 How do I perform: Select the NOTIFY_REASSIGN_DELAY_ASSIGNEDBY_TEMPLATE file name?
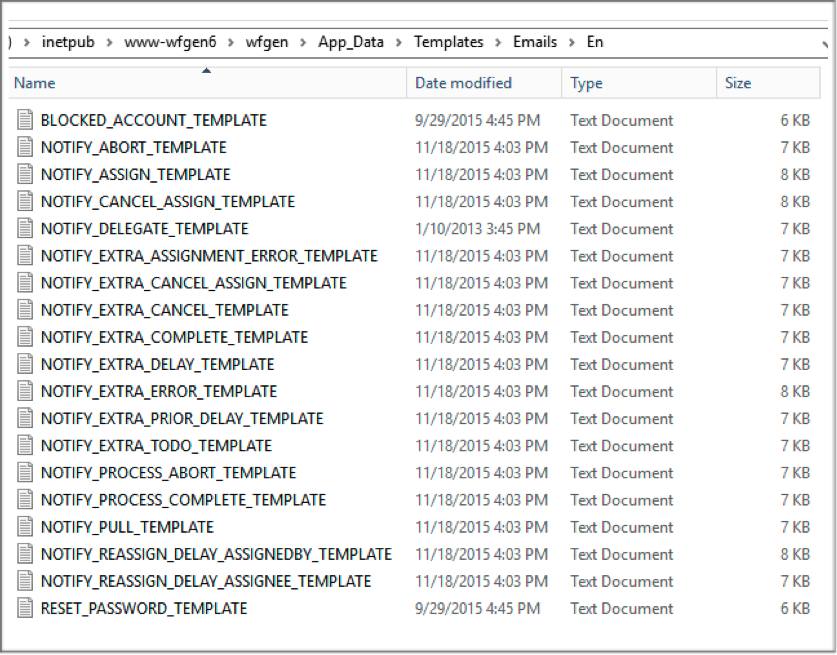[x=216, y=554]
